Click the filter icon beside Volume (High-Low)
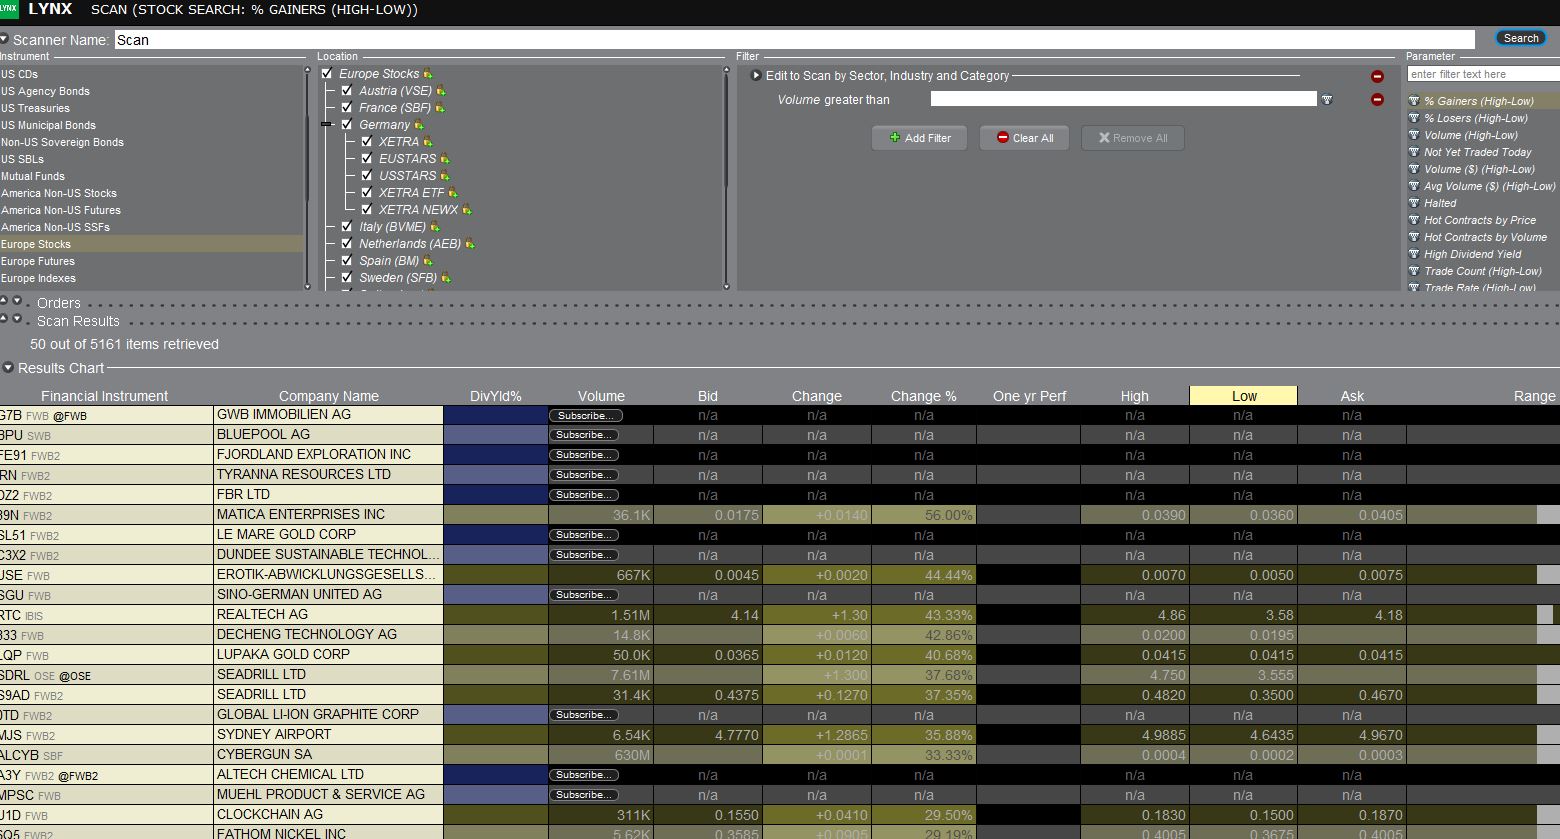This screenshot has width=1560, height=839. pyautogui.click(x=1414, y=135)
